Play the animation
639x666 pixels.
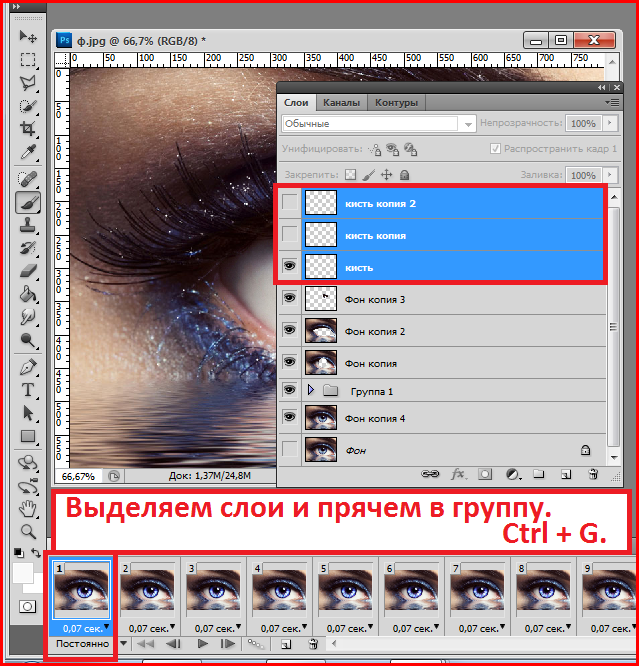(x=203, y=644)
